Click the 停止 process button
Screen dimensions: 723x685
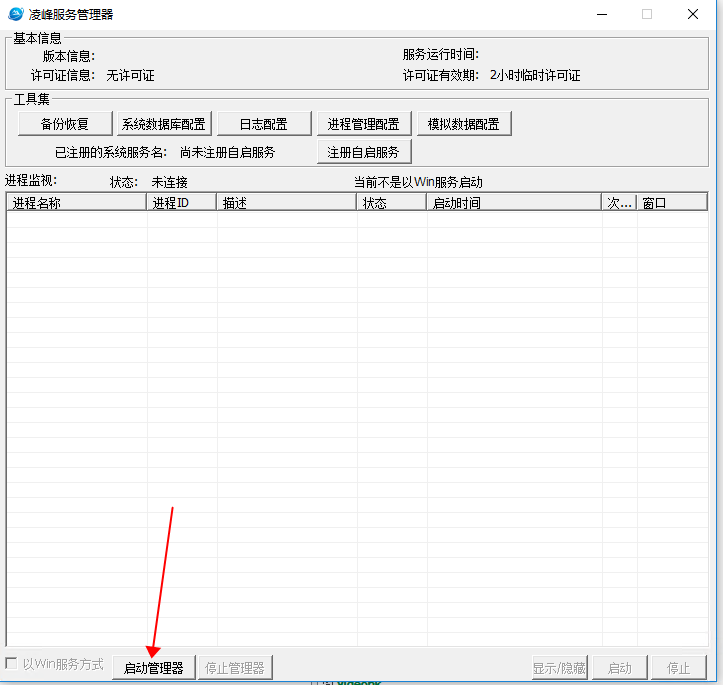(x=678, y=667)
